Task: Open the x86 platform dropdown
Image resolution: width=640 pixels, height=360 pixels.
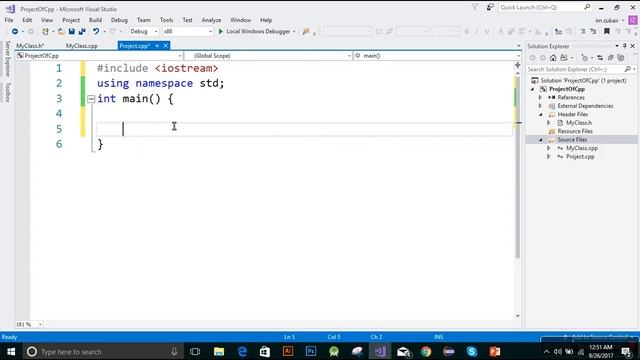Action: click(188, 31)
